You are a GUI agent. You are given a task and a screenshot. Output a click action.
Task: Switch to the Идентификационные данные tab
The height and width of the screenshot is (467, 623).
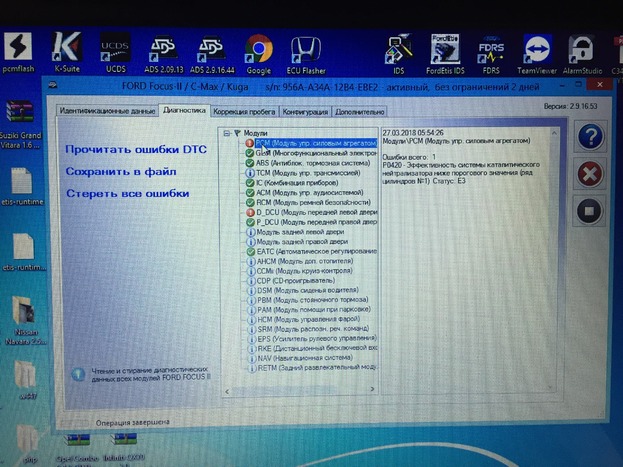[x=107, y=111]
